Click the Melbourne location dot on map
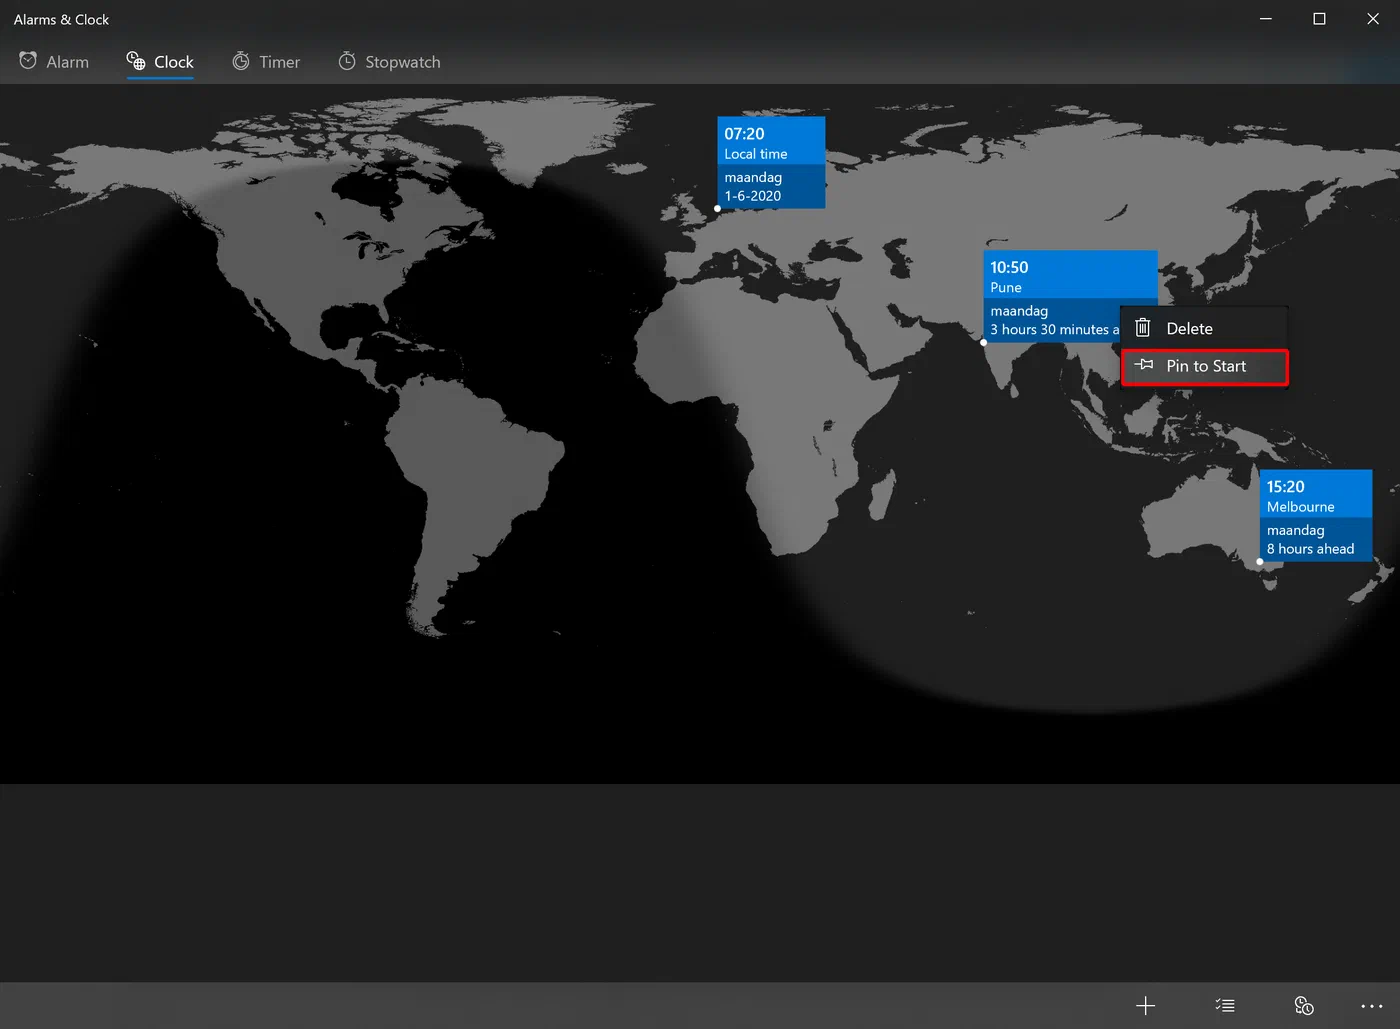1400x1029 pixels. (1260, 562)
